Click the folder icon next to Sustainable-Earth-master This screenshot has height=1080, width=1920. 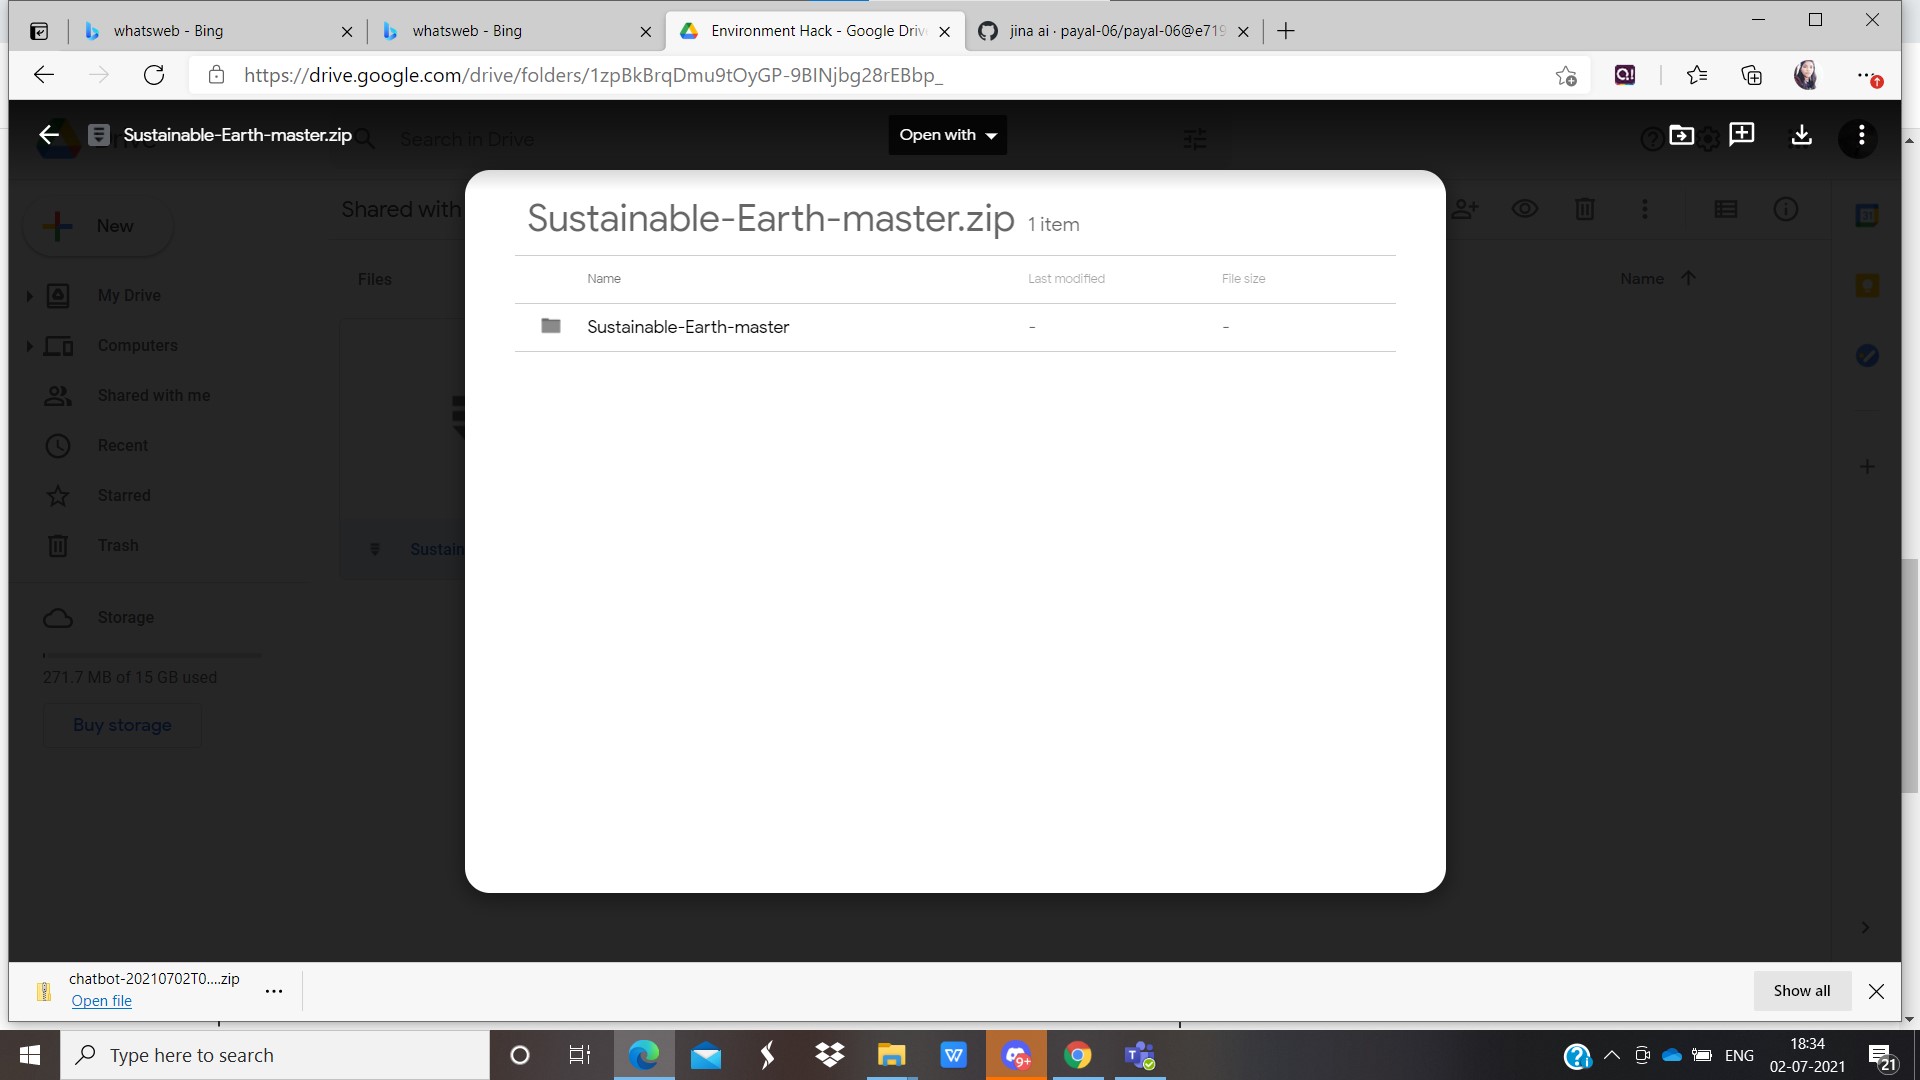(550, 326)
